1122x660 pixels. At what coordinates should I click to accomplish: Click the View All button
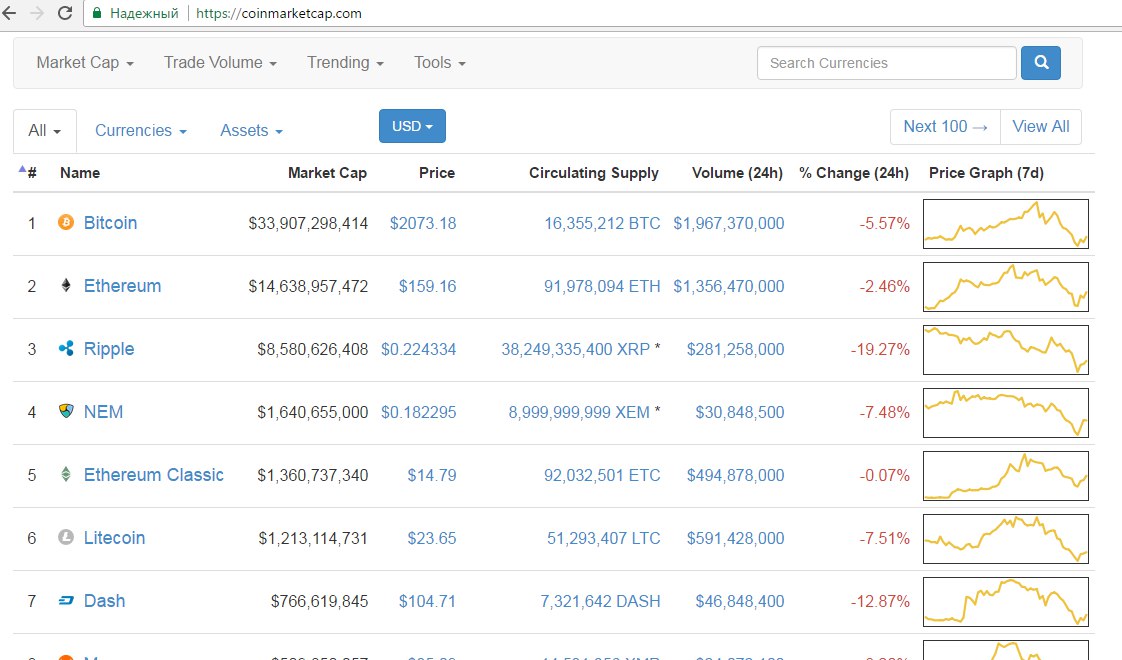(1040, 127)
